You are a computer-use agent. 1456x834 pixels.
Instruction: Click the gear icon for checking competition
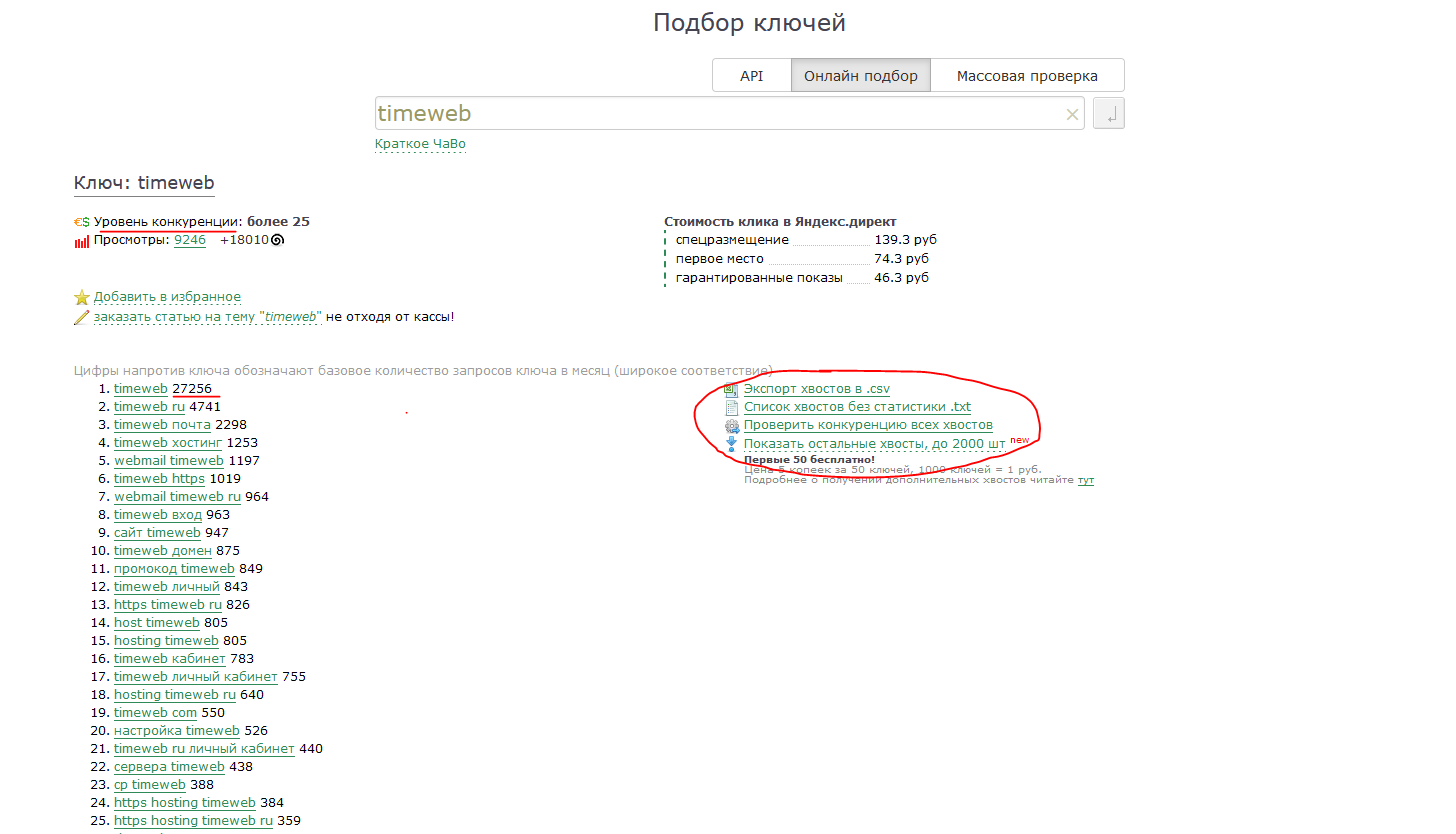(731, 425)
